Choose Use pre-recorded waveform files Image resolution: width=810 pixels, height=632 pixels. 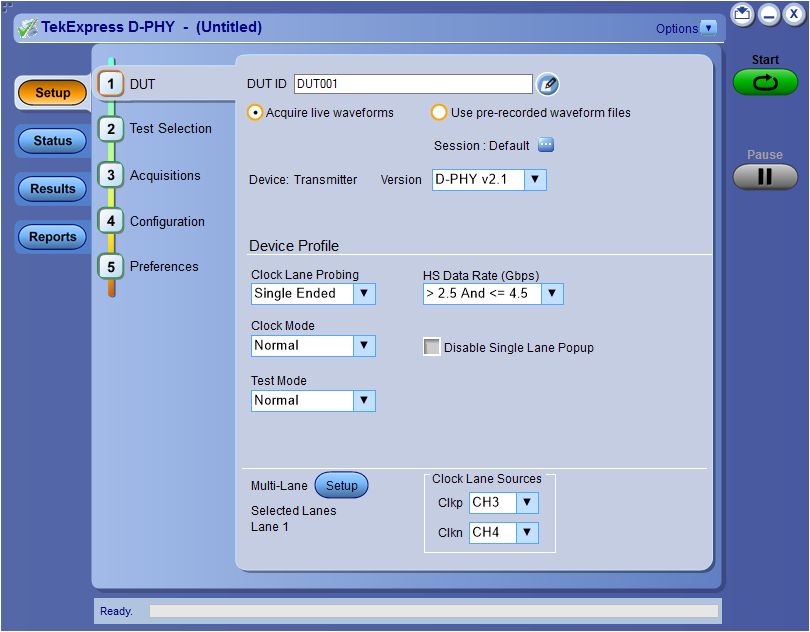(x=439, y=113)
